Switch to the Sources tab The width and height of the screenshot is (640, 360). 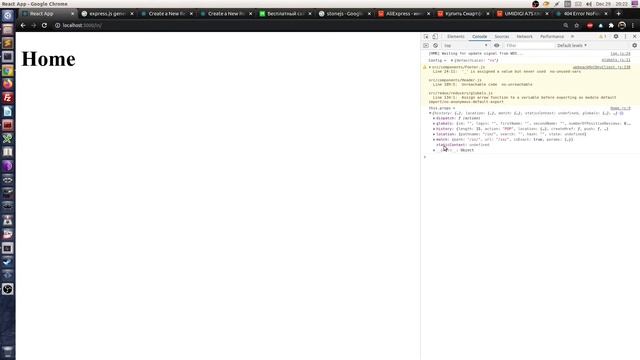502,37
